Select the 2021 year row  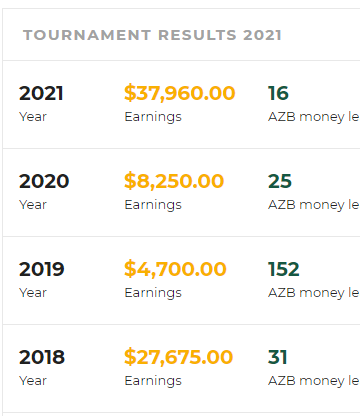(181, 105)
